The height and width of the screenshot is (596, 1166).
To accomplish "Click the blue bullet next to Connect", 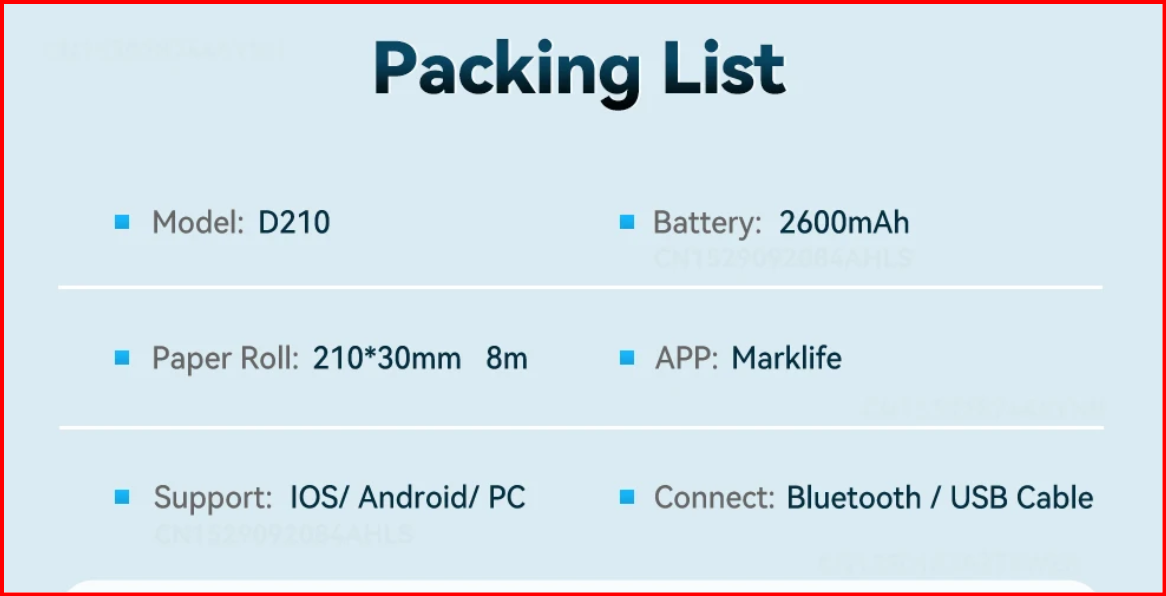I will click(627, 496).
